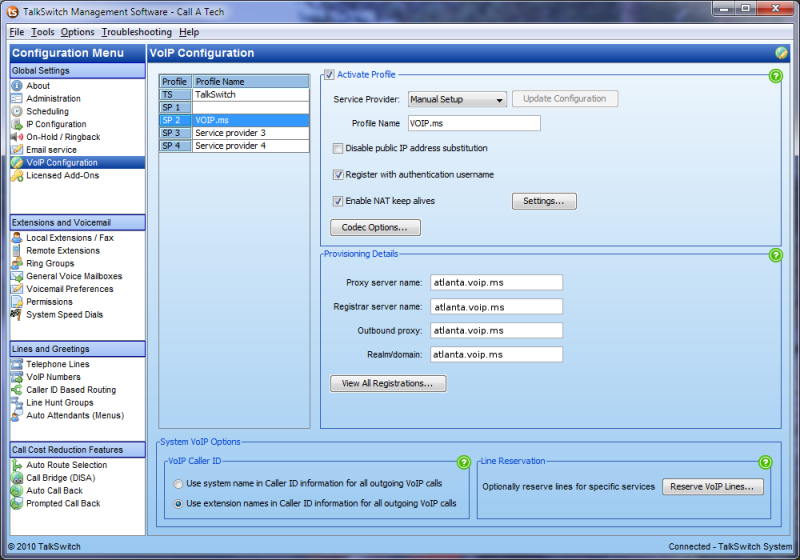Image resolution: width=800 pixels, height=560 pixels.
Task: Click the About info icon
Action: 17,86
